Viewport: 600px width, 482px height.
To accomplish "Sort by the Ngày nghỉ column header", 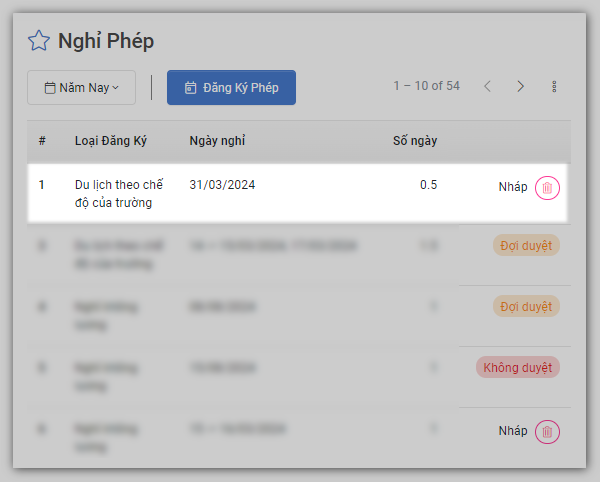I will point(217,141).
